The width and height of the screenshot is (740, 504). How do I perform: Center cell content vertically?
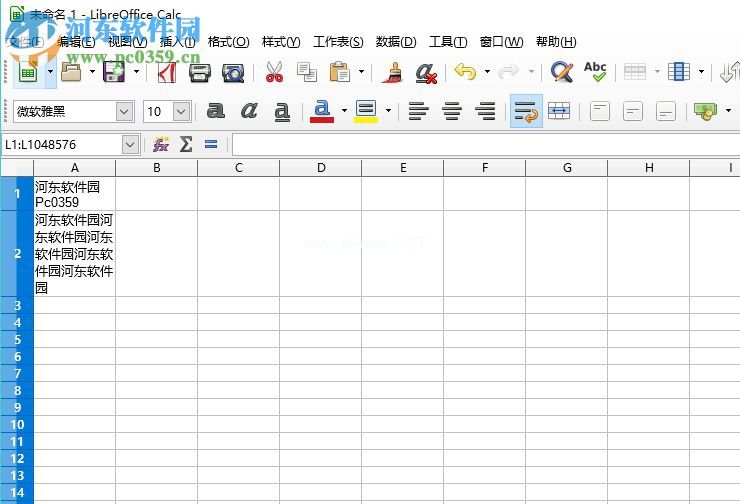(633, 111)
